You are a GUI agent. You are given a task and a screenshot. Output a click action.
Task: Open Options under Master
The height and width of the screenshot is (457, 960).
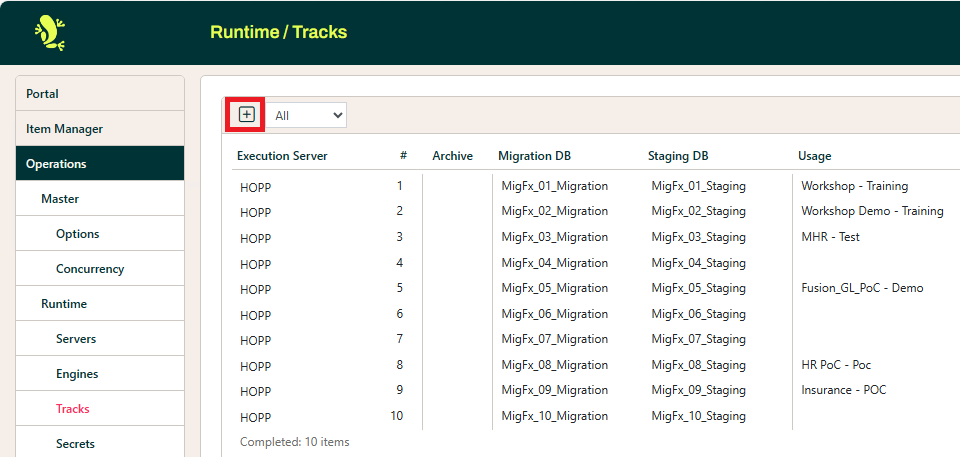(x=100, y=233)
